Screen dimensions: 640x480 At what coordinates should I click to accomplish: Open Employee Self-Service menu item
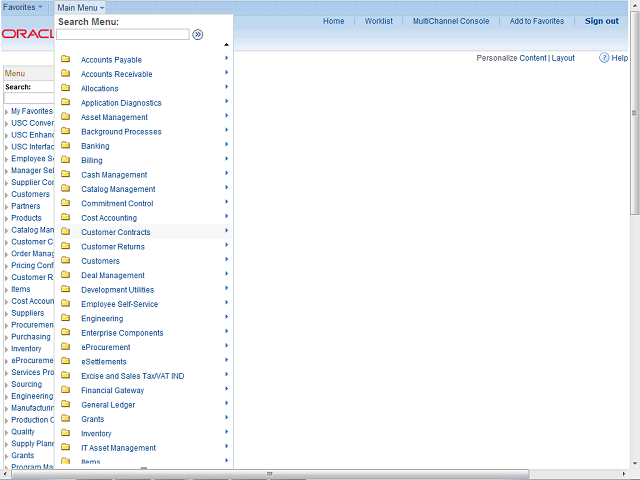pos(120,304)
